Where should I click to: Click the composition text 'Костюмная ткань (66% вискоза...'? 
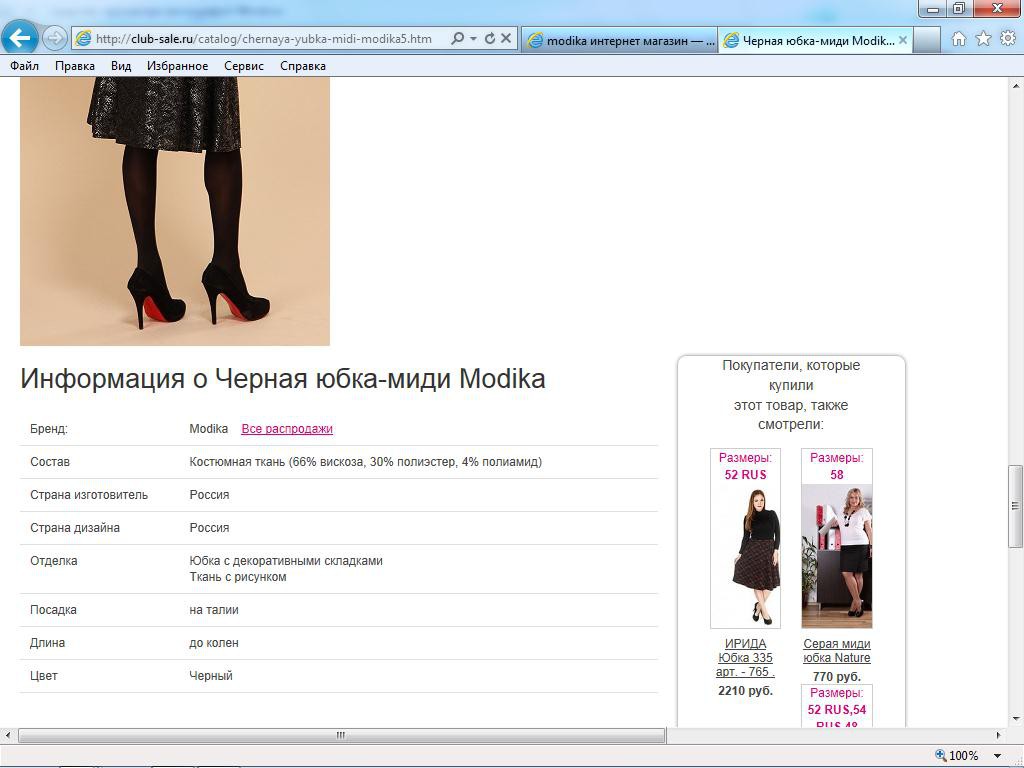point(366,462)
